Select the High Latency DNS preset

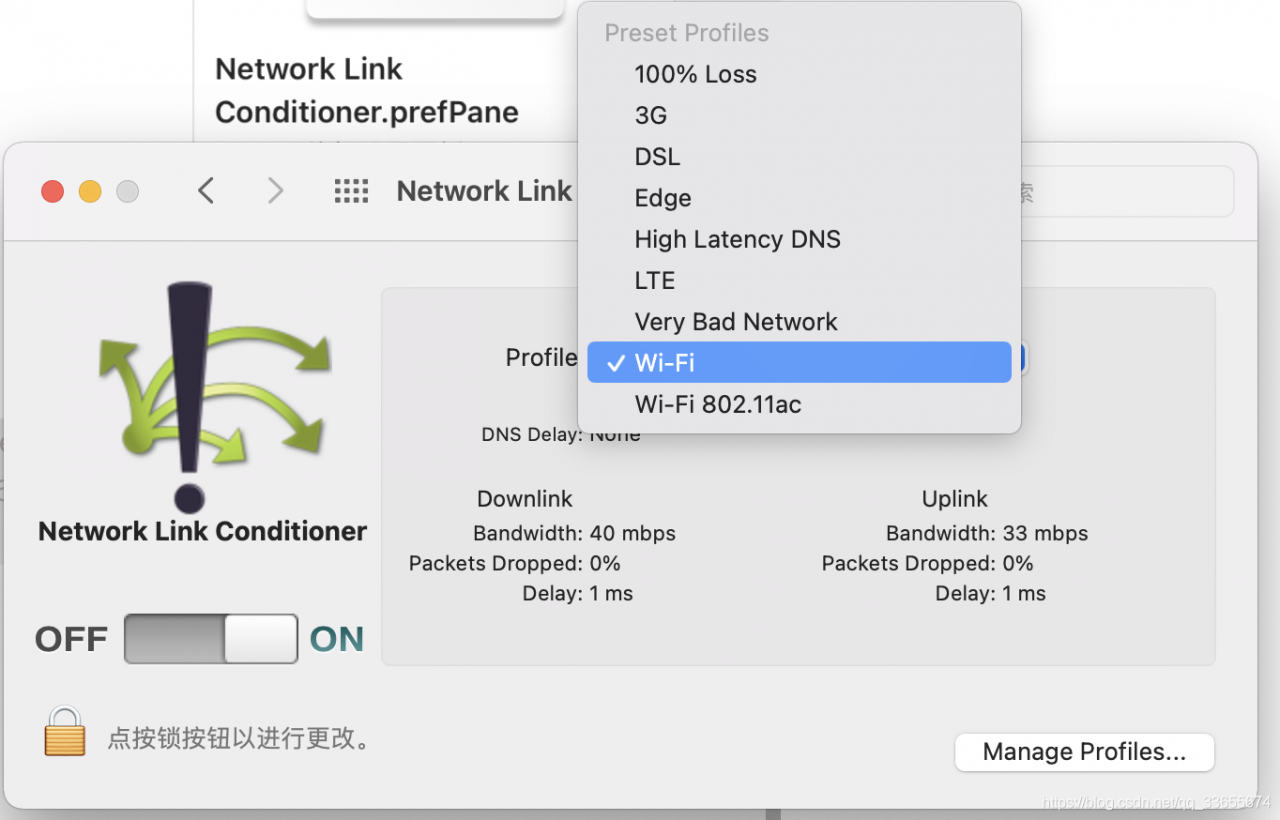[799, 239]
